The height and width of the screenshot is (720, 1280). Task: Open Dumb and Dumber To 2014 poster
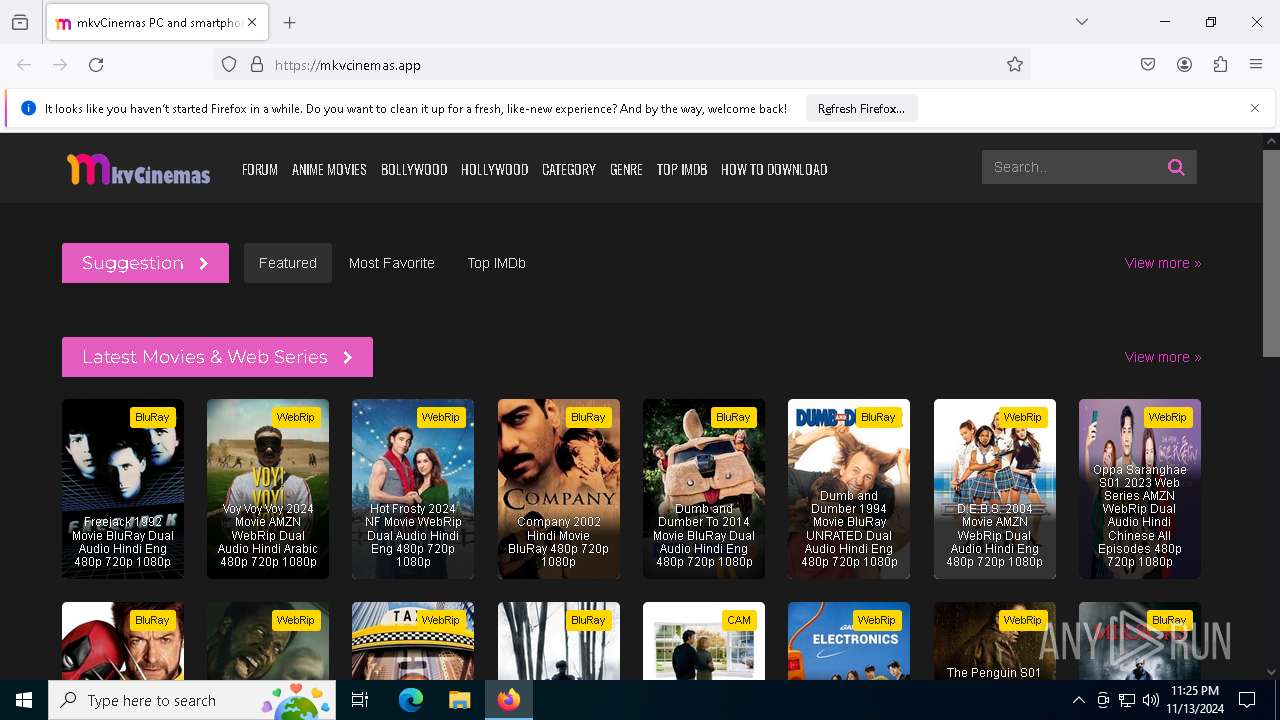704,489
